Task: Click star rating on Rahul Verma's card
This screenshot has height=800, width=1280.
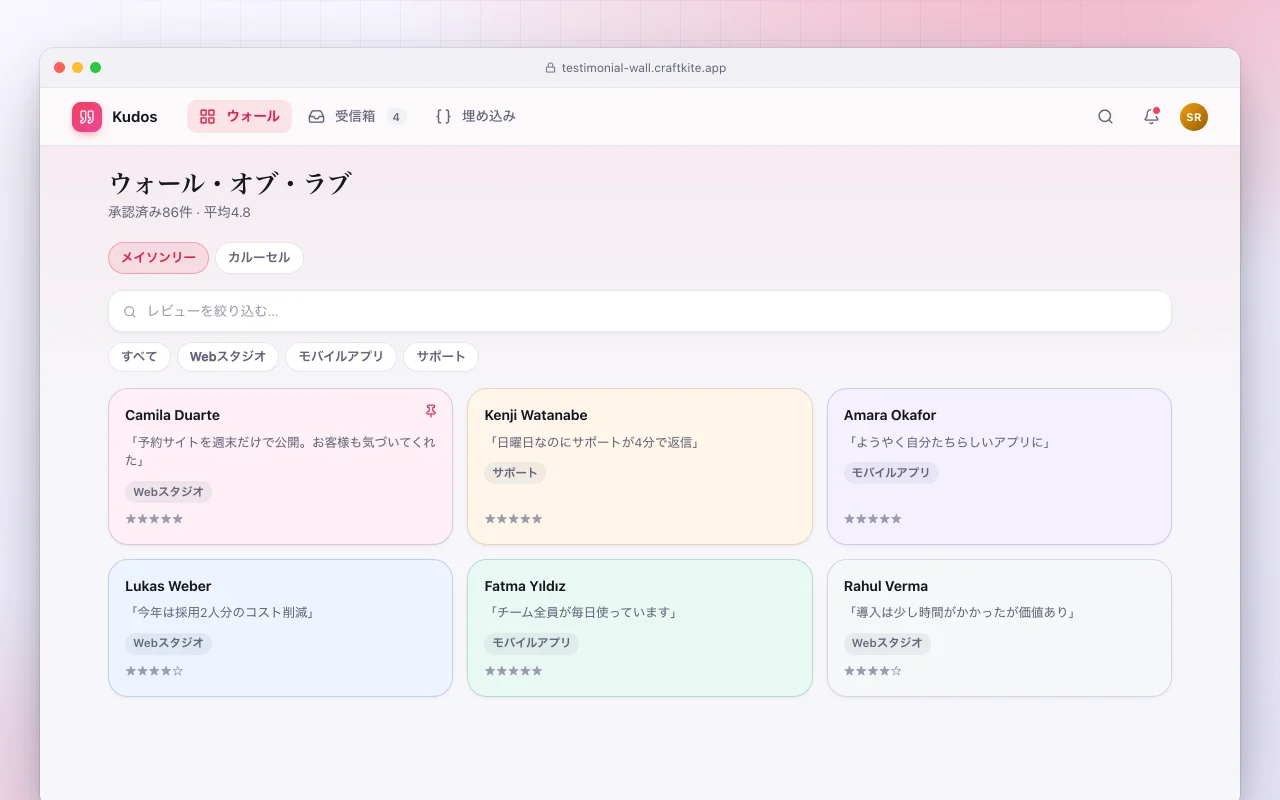Action: [873, 671]
